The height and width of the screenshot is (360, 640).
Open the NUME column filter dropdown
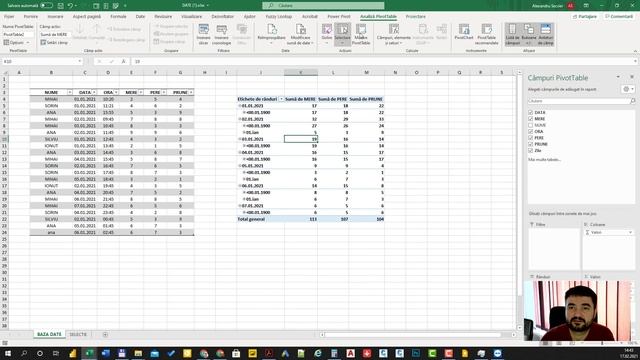pyautogui.click(x=69, y=93)
